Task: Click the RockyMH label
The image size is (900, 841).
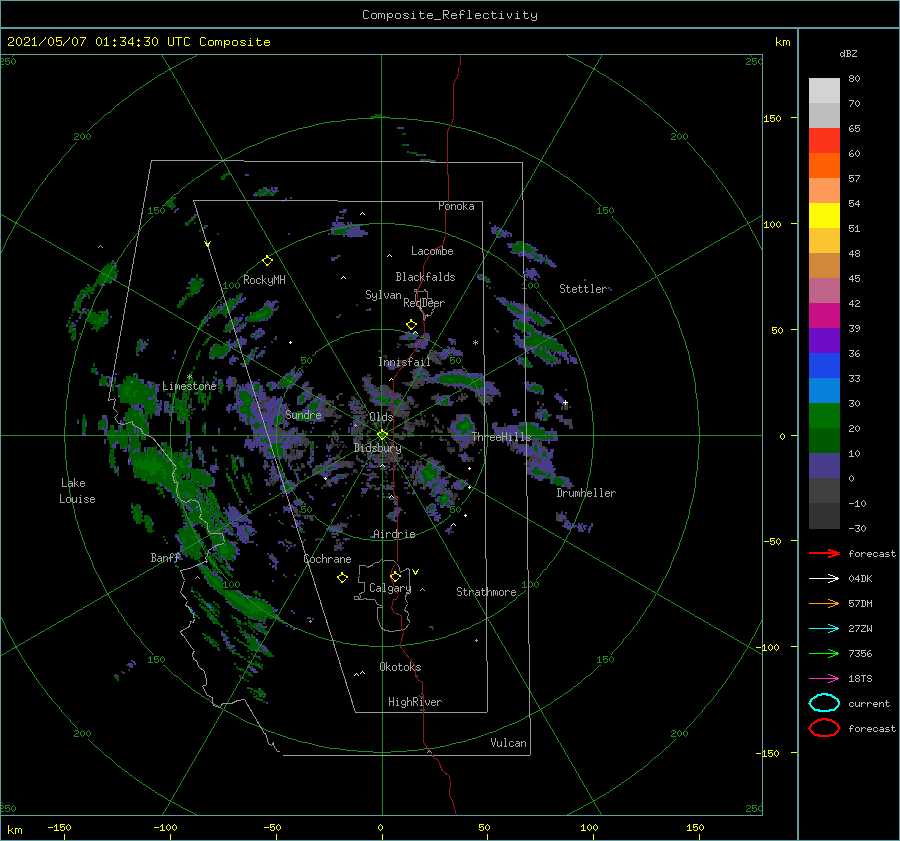Action: [264, 280]
